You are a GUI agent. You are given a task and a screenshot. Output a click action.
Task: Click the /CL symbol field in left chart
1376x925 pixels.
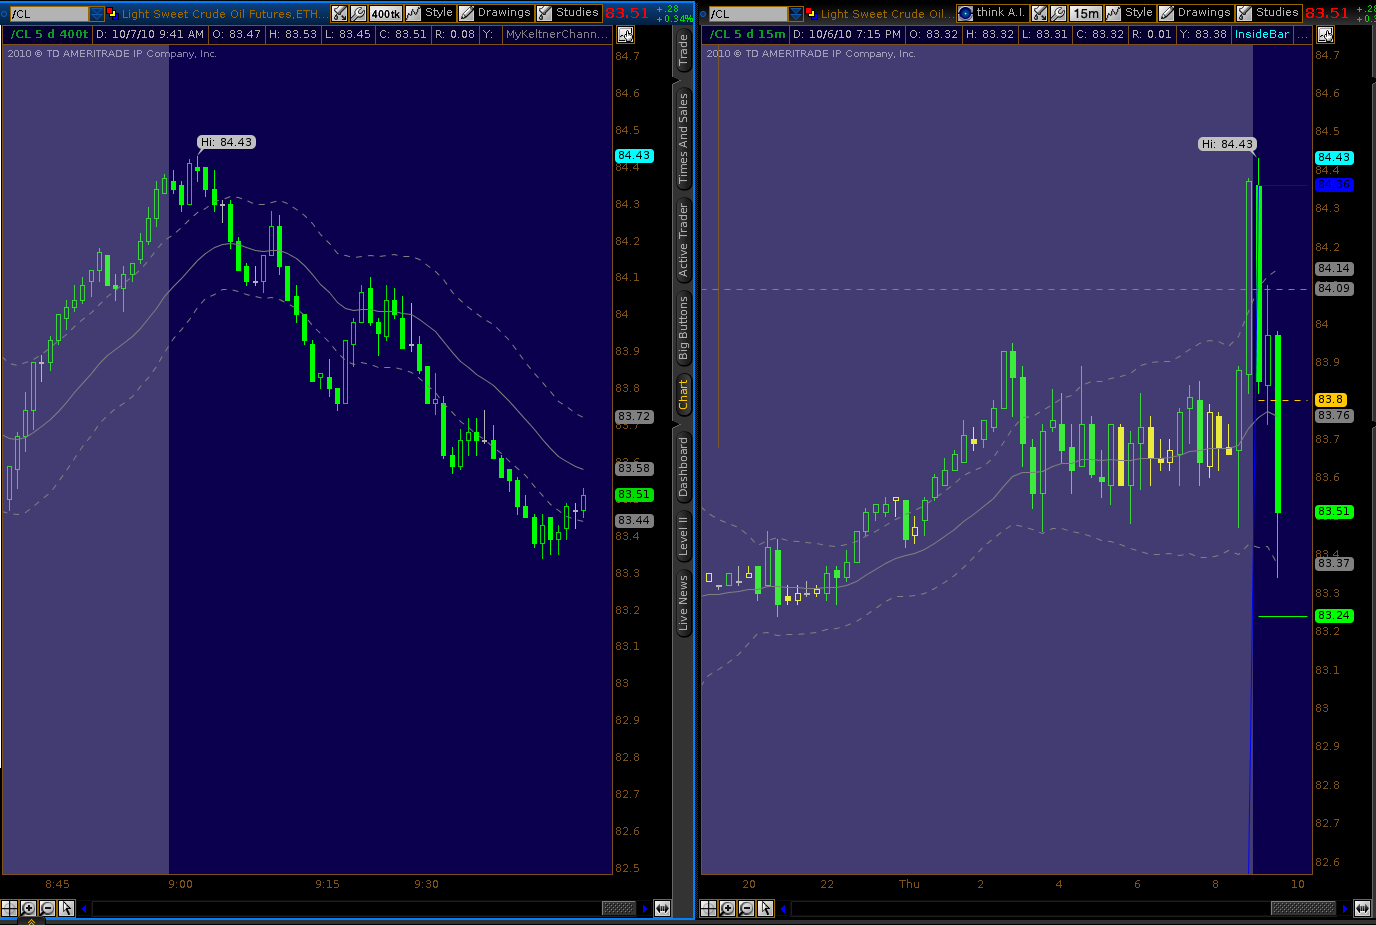click(x=49, y=14)
